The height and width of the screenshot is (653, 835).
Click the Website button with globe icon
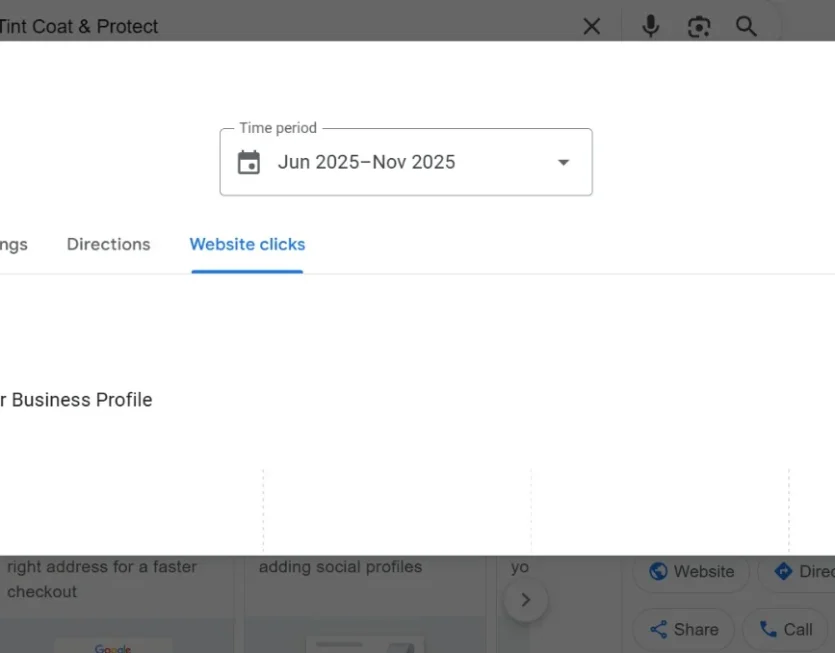point(691,572)
